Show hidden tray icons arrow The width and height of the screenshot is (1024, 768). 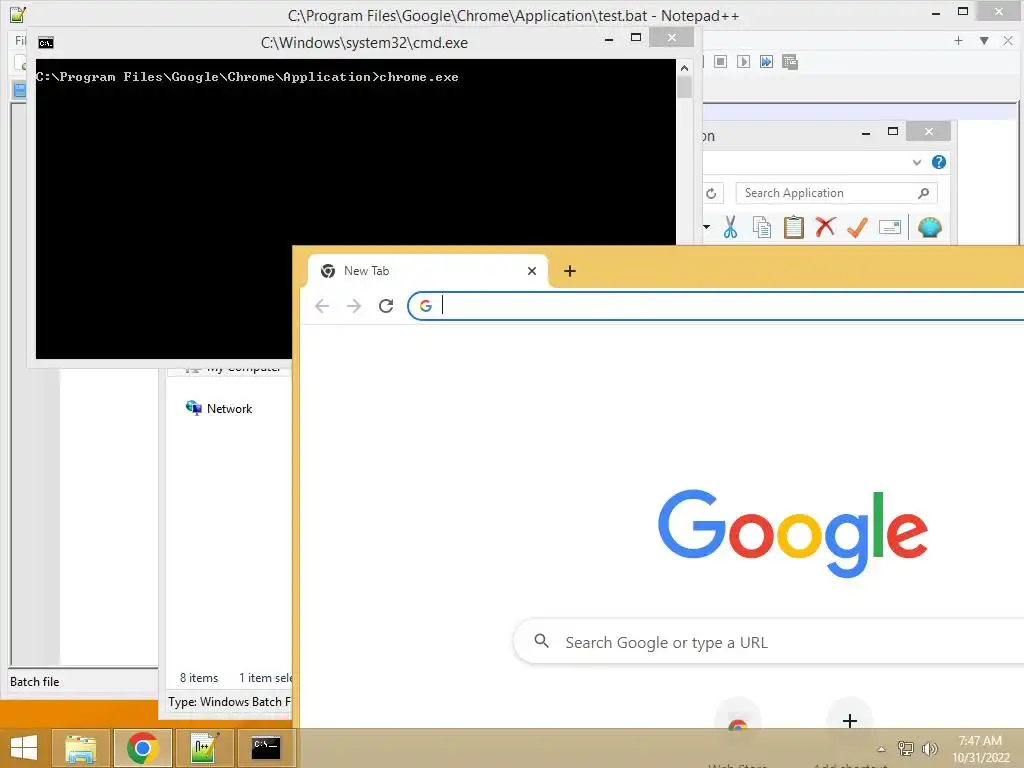pyautogui.click(x=881, y=749)
